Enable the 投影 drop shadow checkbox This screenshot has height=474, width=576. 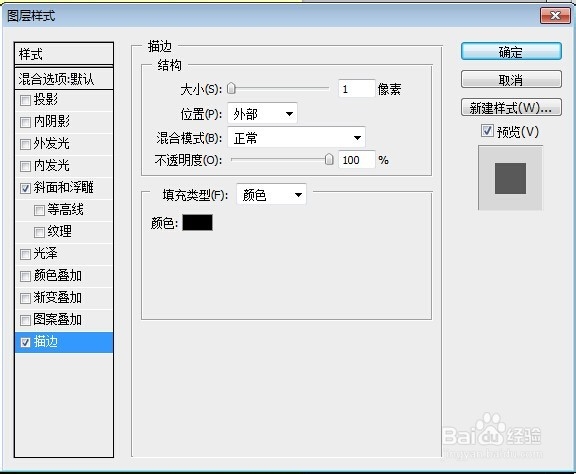click(25, 100)
